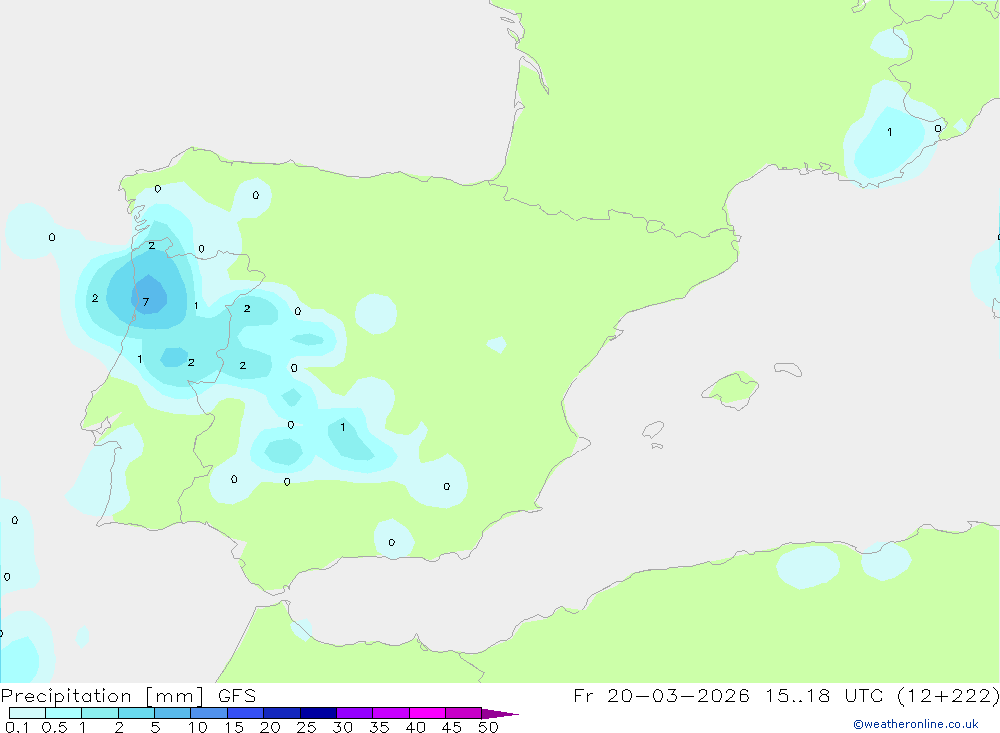Click the '0.5' legend scale label
The width and height of the screenshot is (1000, 733).
pos(54,727)
